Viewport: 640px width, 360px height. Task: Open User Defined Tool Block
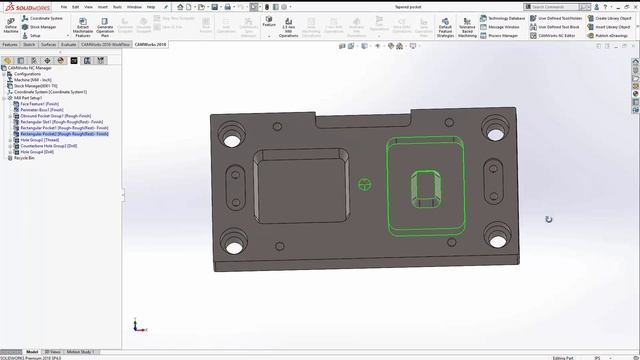[555, 27]
